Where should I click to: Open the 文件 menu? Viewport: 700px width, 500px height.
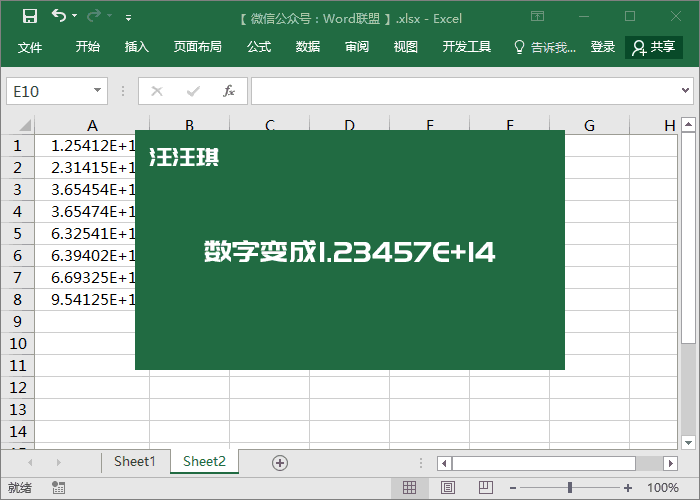[30, 47]
